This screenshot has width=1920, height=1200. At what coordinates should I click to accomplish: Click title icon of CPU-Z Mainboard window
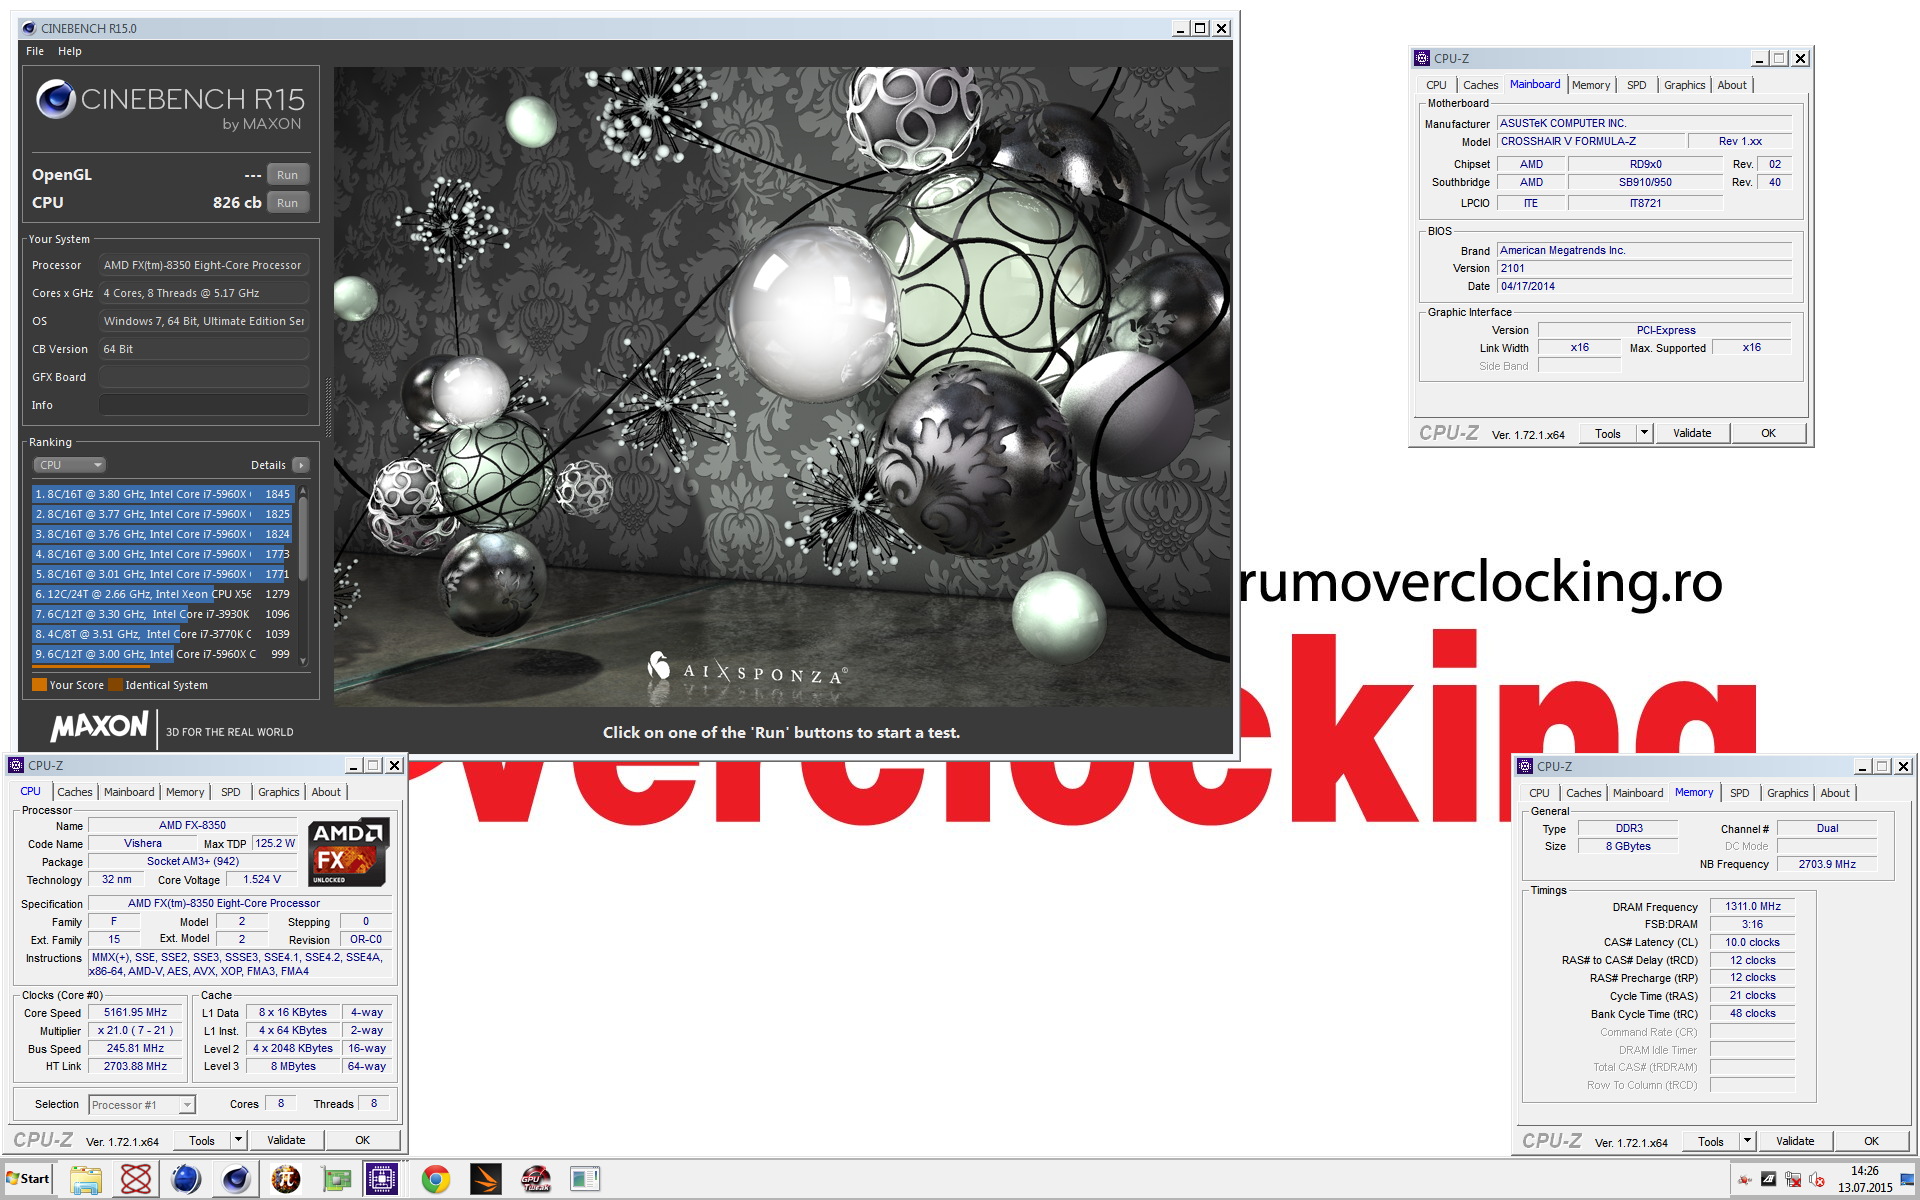coord(1422,58)
